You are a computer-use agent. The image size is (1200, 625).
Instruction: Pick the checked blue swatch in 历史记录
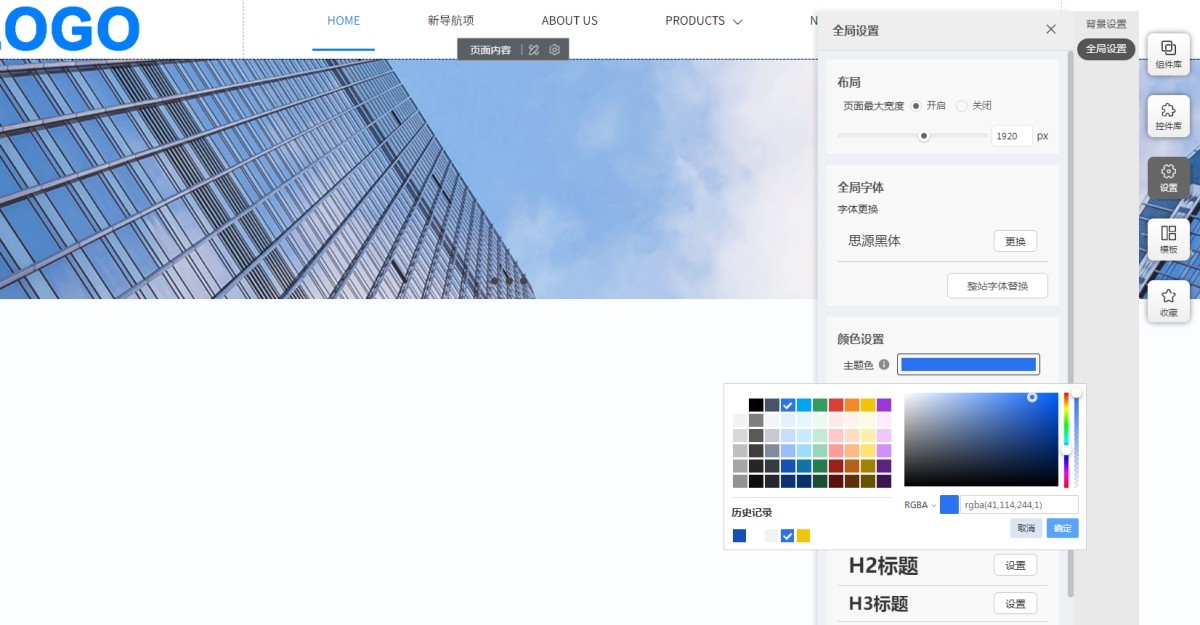[787, 536]
